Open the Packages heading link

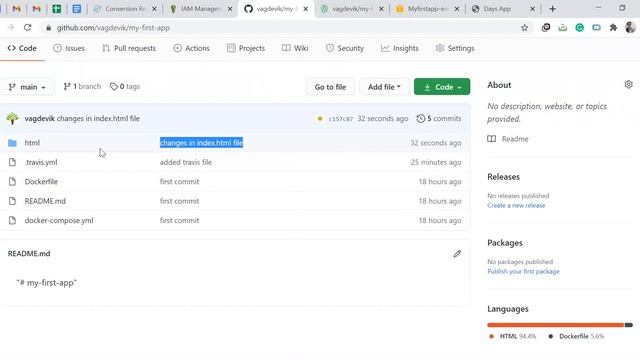pyautogui.click(x=505, y=243)
